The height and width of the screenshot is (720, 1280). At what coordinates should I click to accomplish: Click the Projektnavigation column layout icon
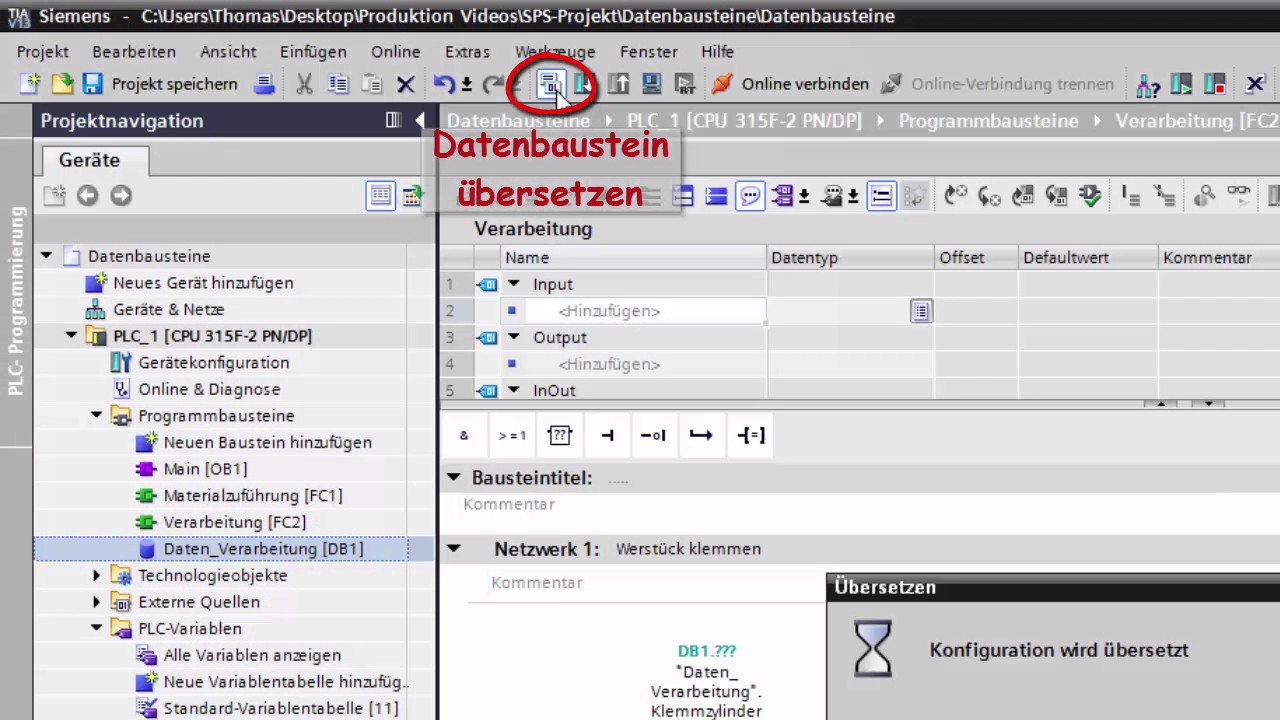(394, 120)
